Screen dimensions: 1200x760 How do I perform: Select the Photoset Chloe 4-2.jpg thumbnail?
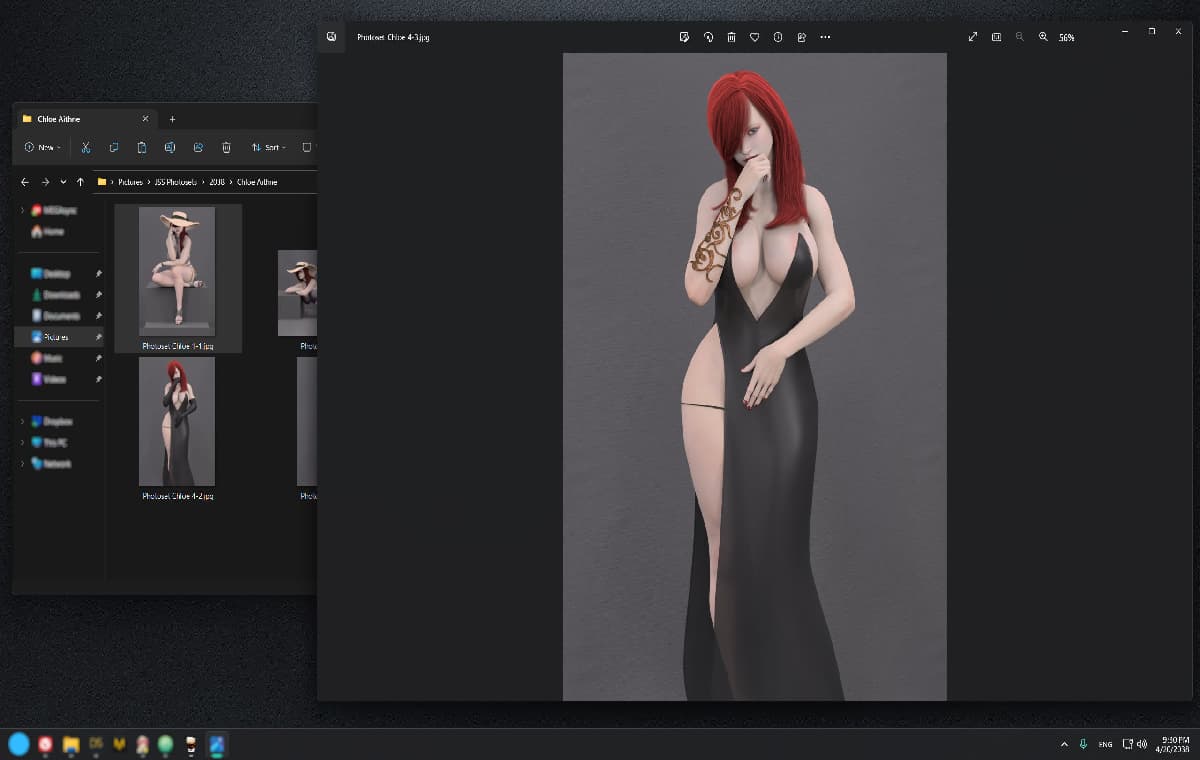click(177, 421)
